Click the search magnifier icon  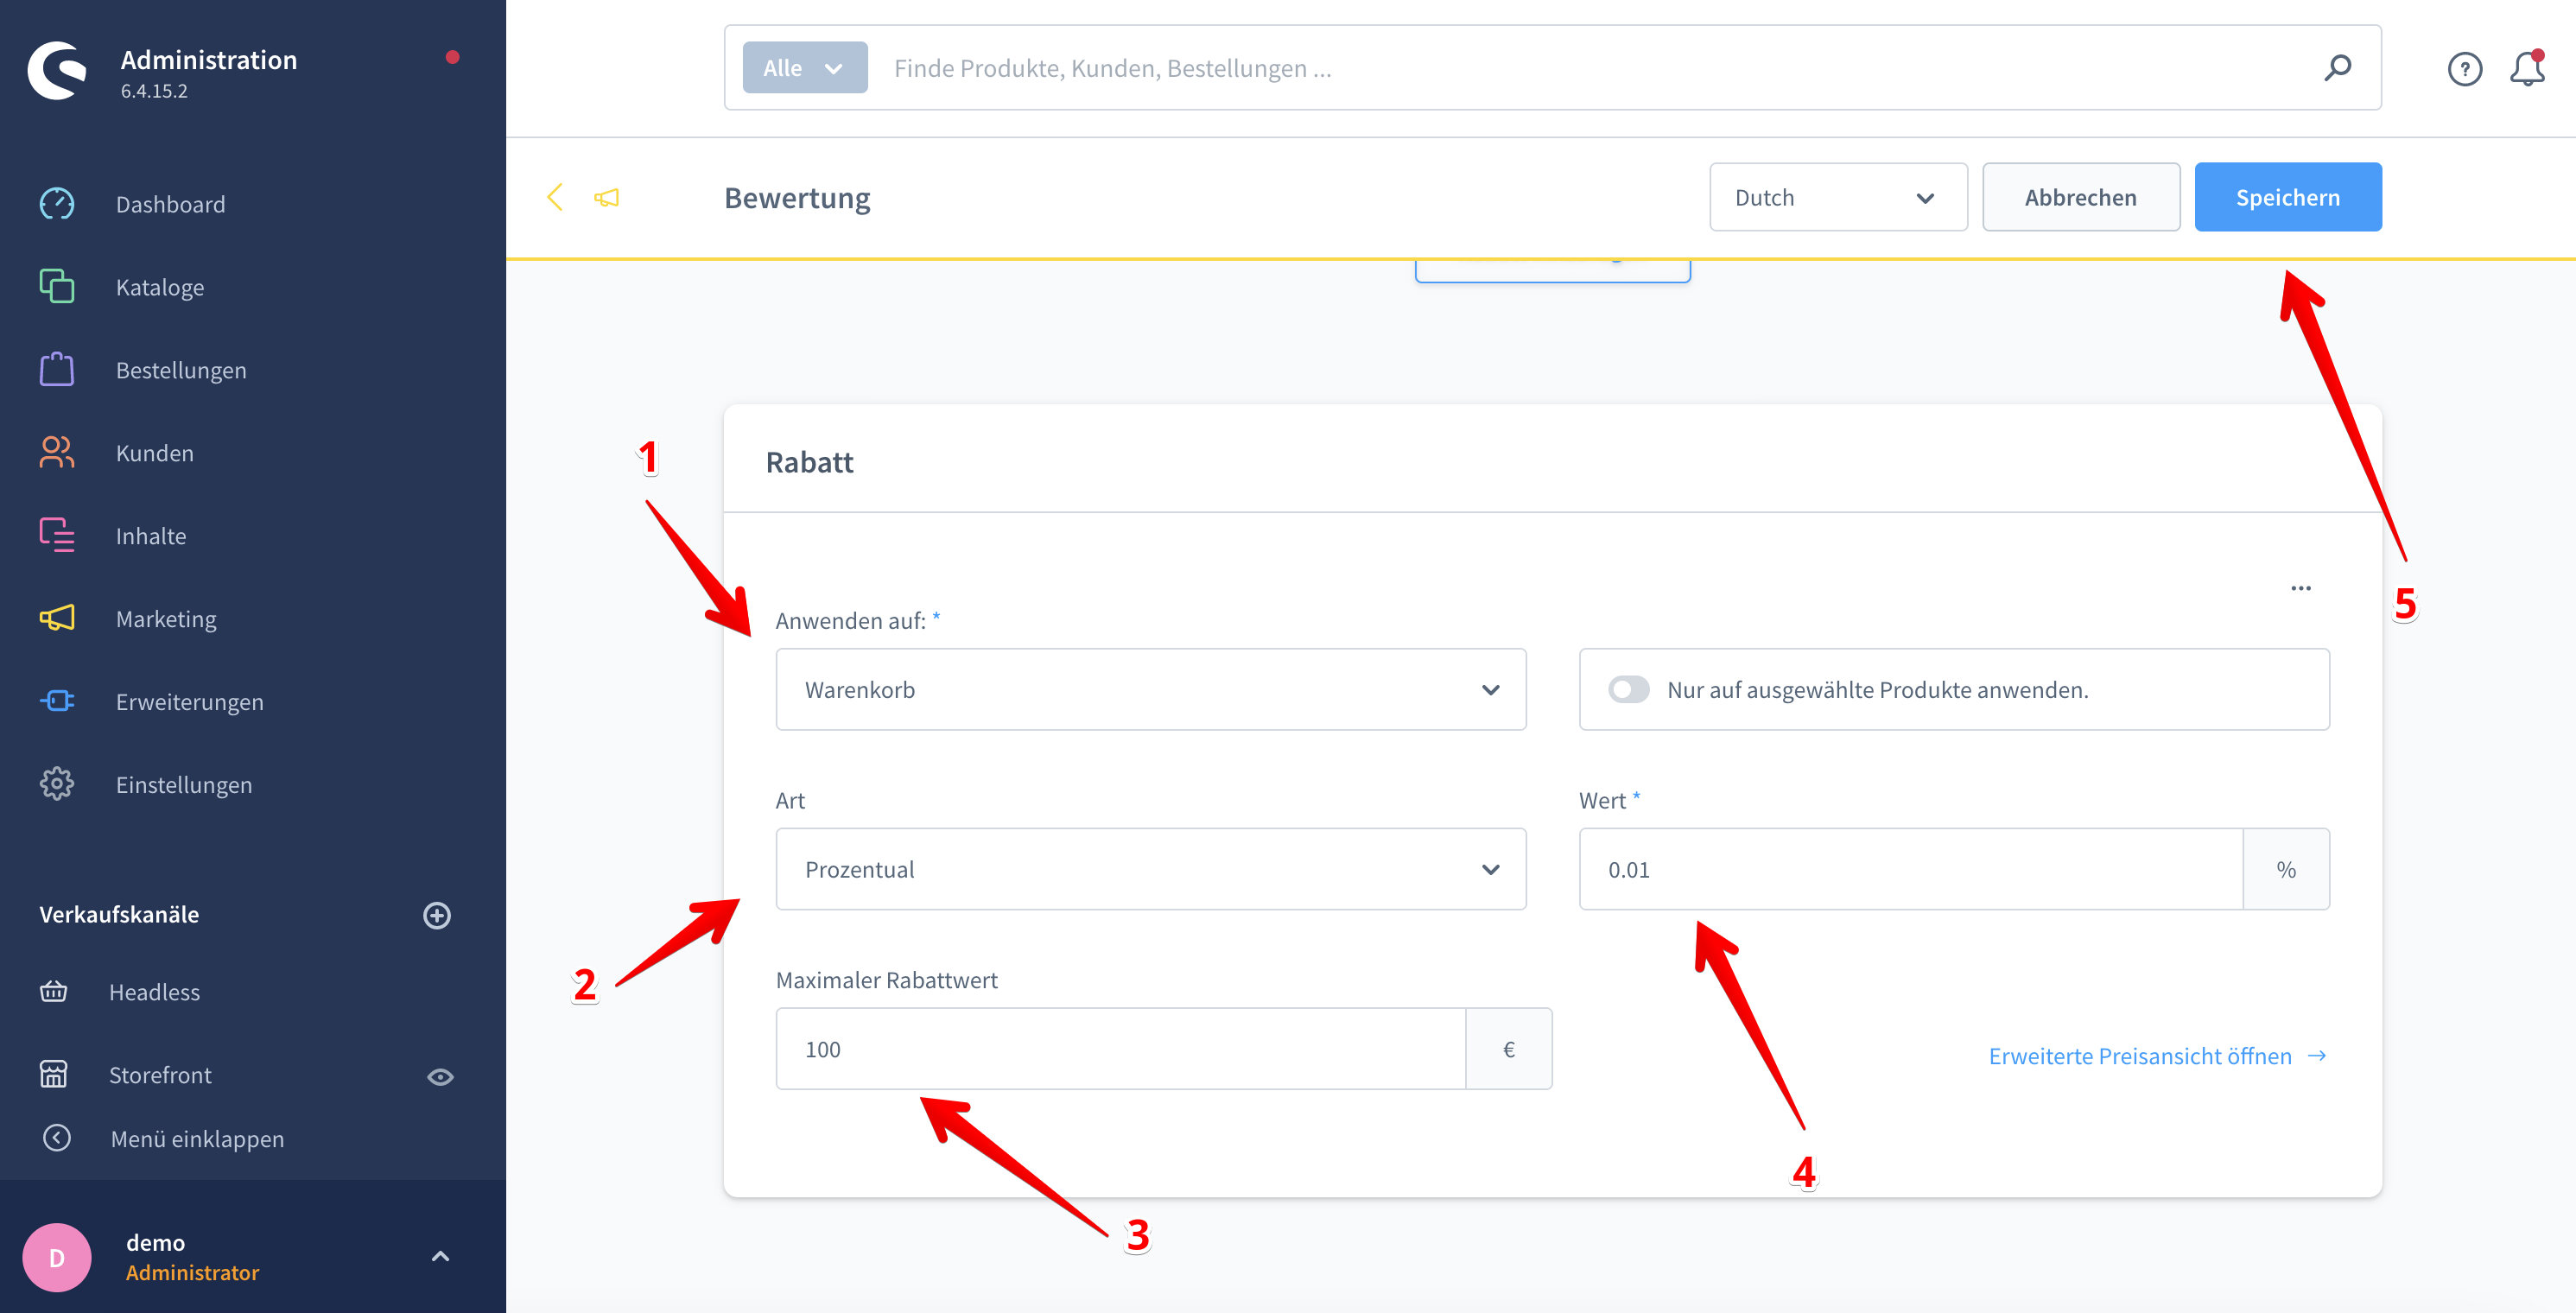tap(2337, 68)
